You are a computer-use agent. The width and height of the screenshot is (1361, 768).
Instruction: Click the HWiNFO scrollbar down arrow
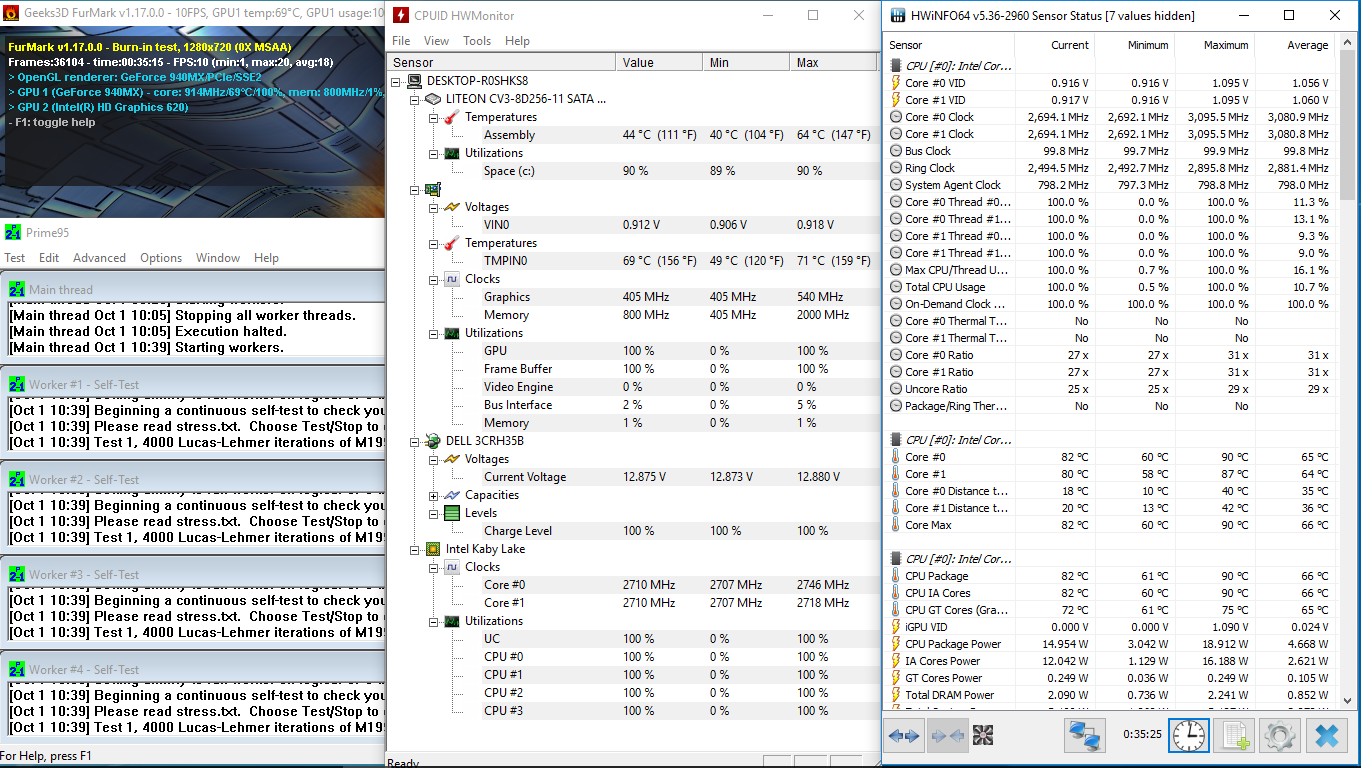click(x=1346, y=701)
